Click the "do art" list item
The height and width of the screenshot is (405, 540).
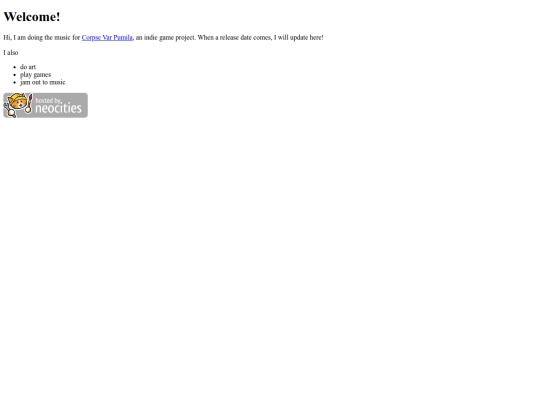click(28, 67)
